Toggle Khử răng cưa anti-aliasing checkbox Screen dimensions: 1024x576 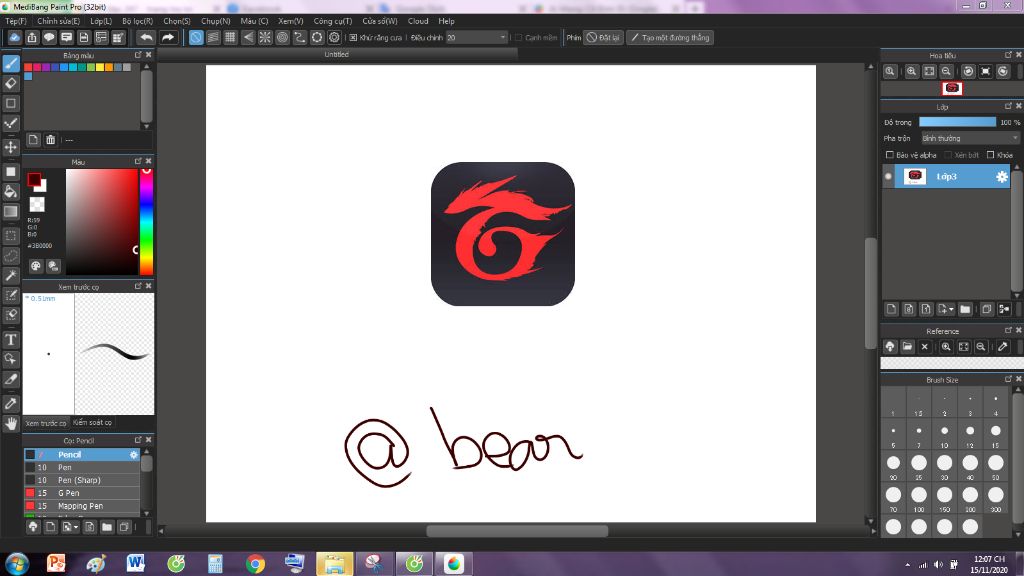tap(353, 38)
